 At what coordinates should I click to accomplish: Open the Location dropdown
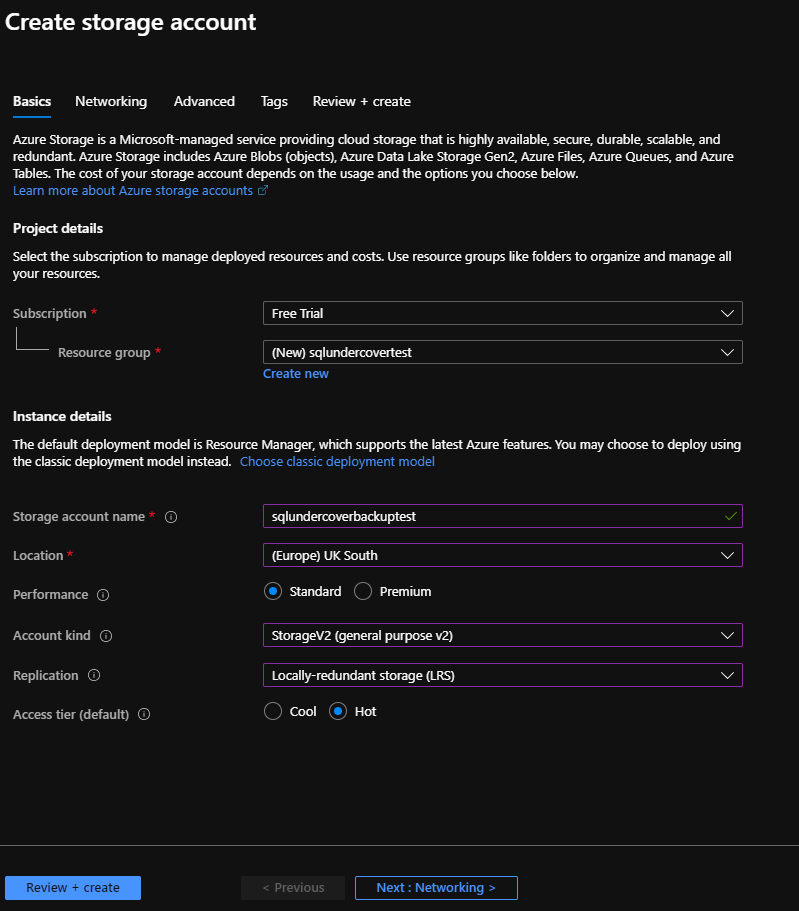502,555
